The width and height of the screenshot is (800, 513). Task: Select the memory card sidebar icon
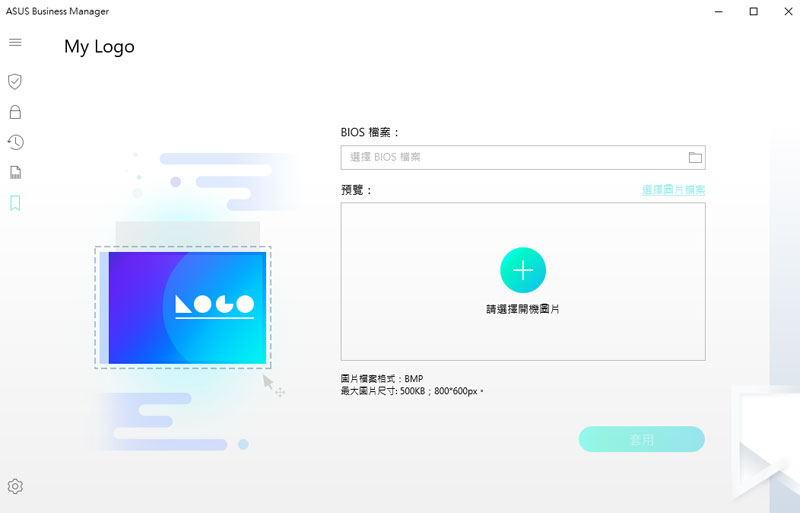[x=15, y=173]
